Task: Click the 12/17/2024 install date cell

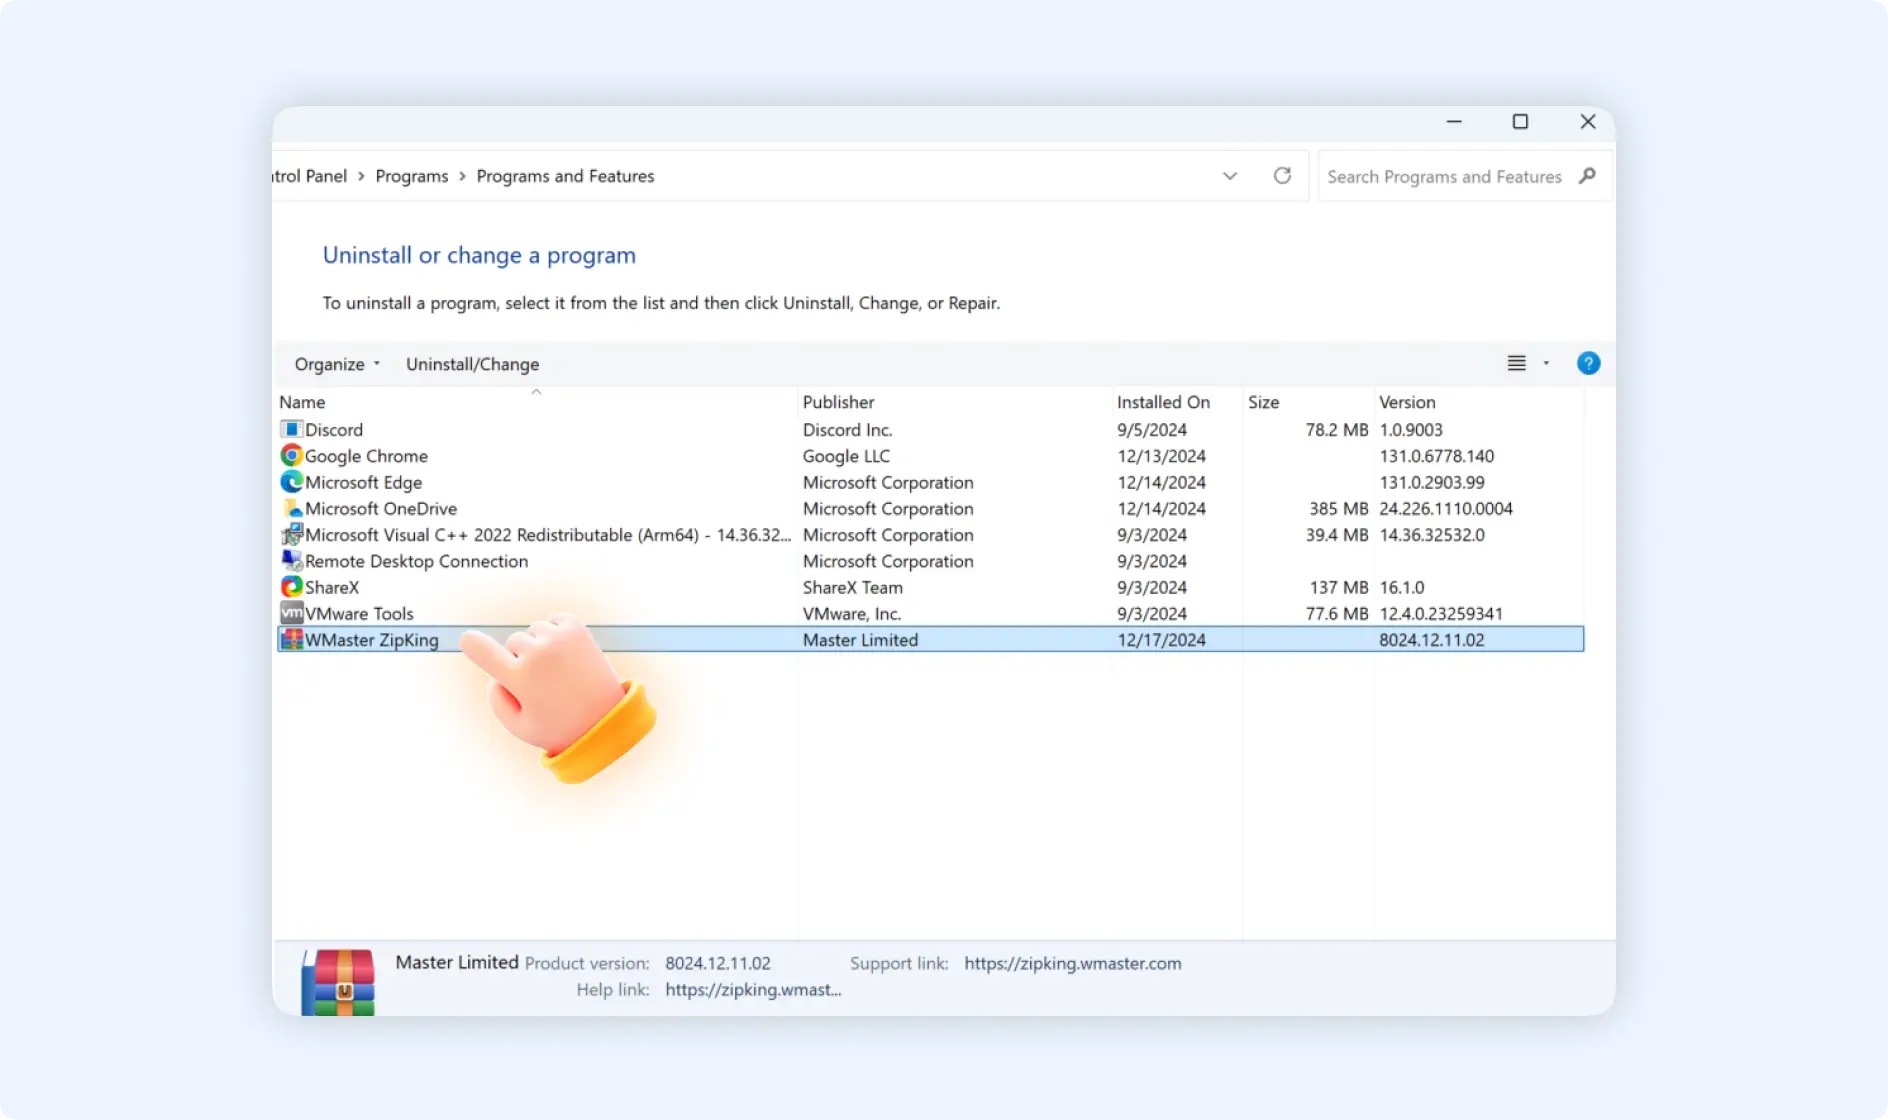Action: click(x=1161, y=640)
